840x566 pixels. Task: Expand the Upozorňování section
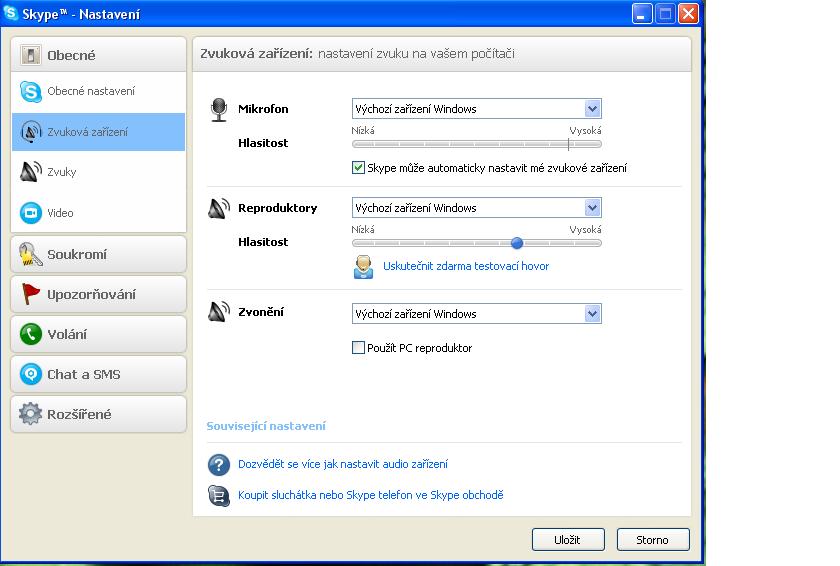pos(99,294)
